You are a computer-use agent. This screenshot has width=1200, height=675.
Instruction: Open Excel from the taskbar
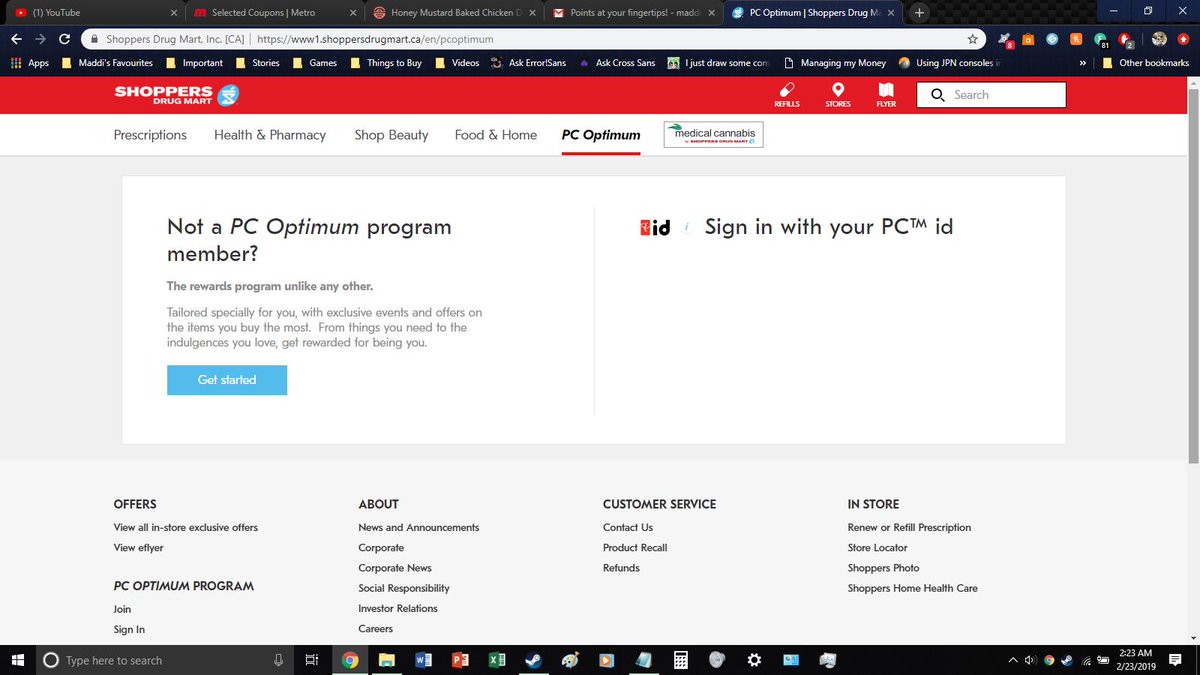click(x=497, y=660)
